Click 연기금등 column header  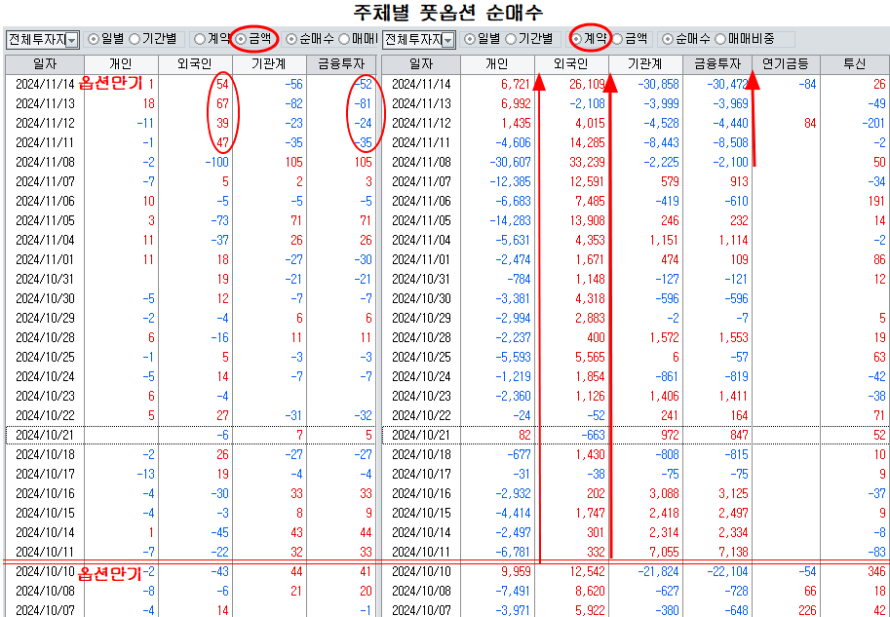(786, 65)
